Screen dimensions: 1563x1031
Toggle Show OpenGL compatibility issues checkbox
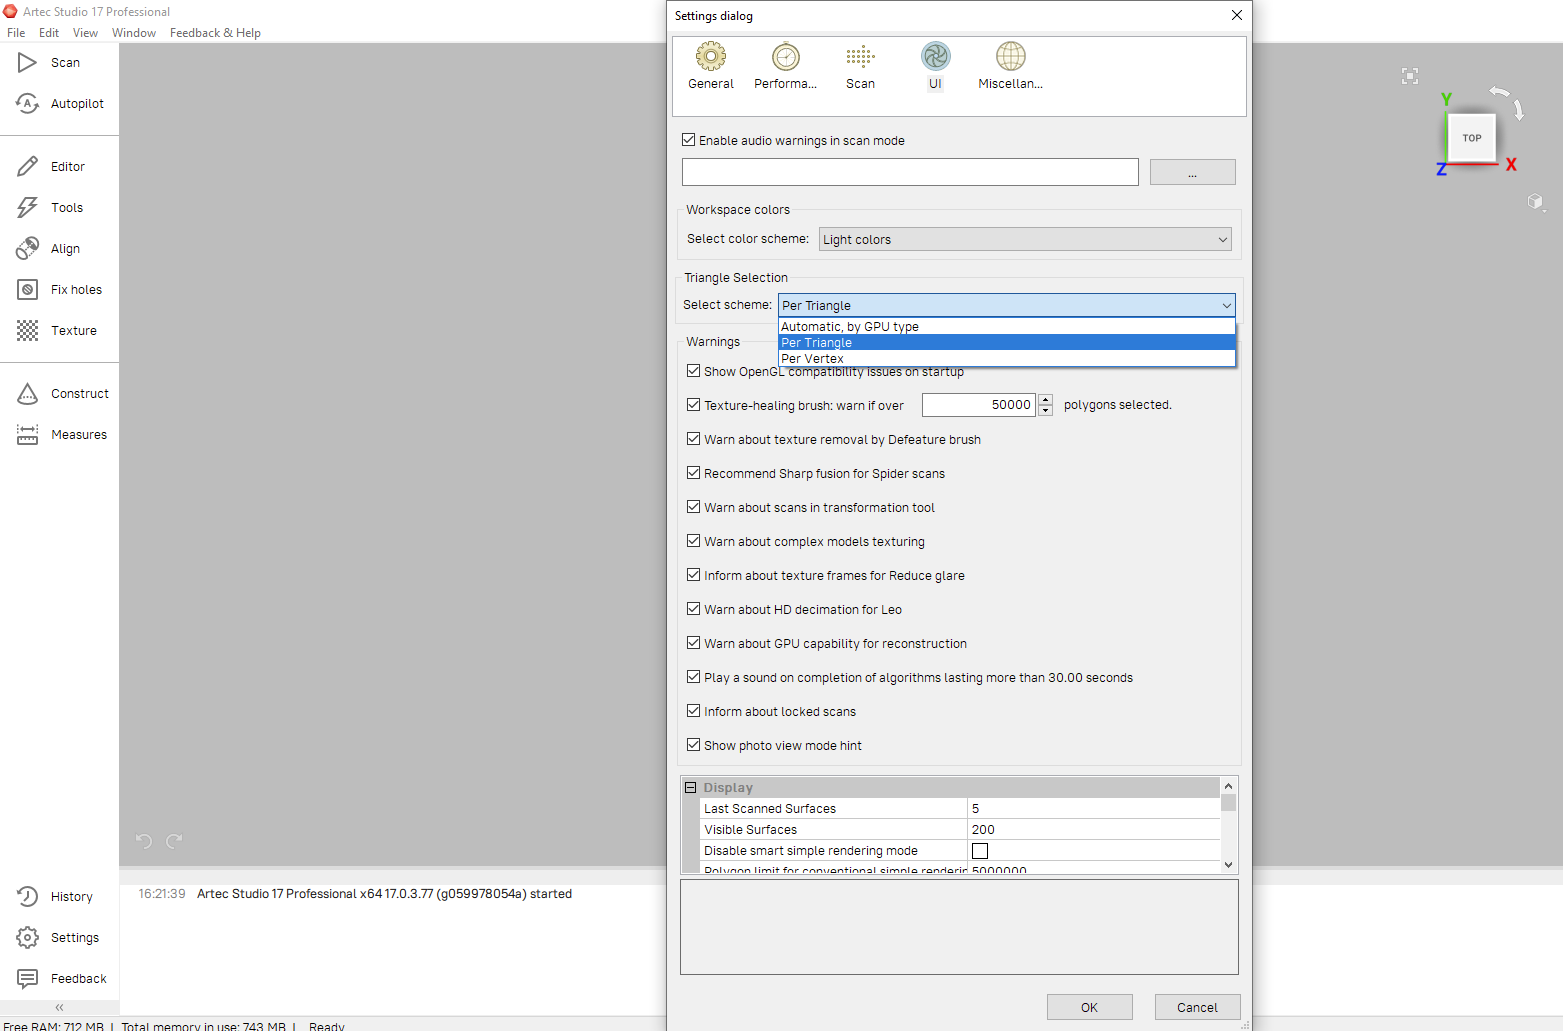point(693,371)
